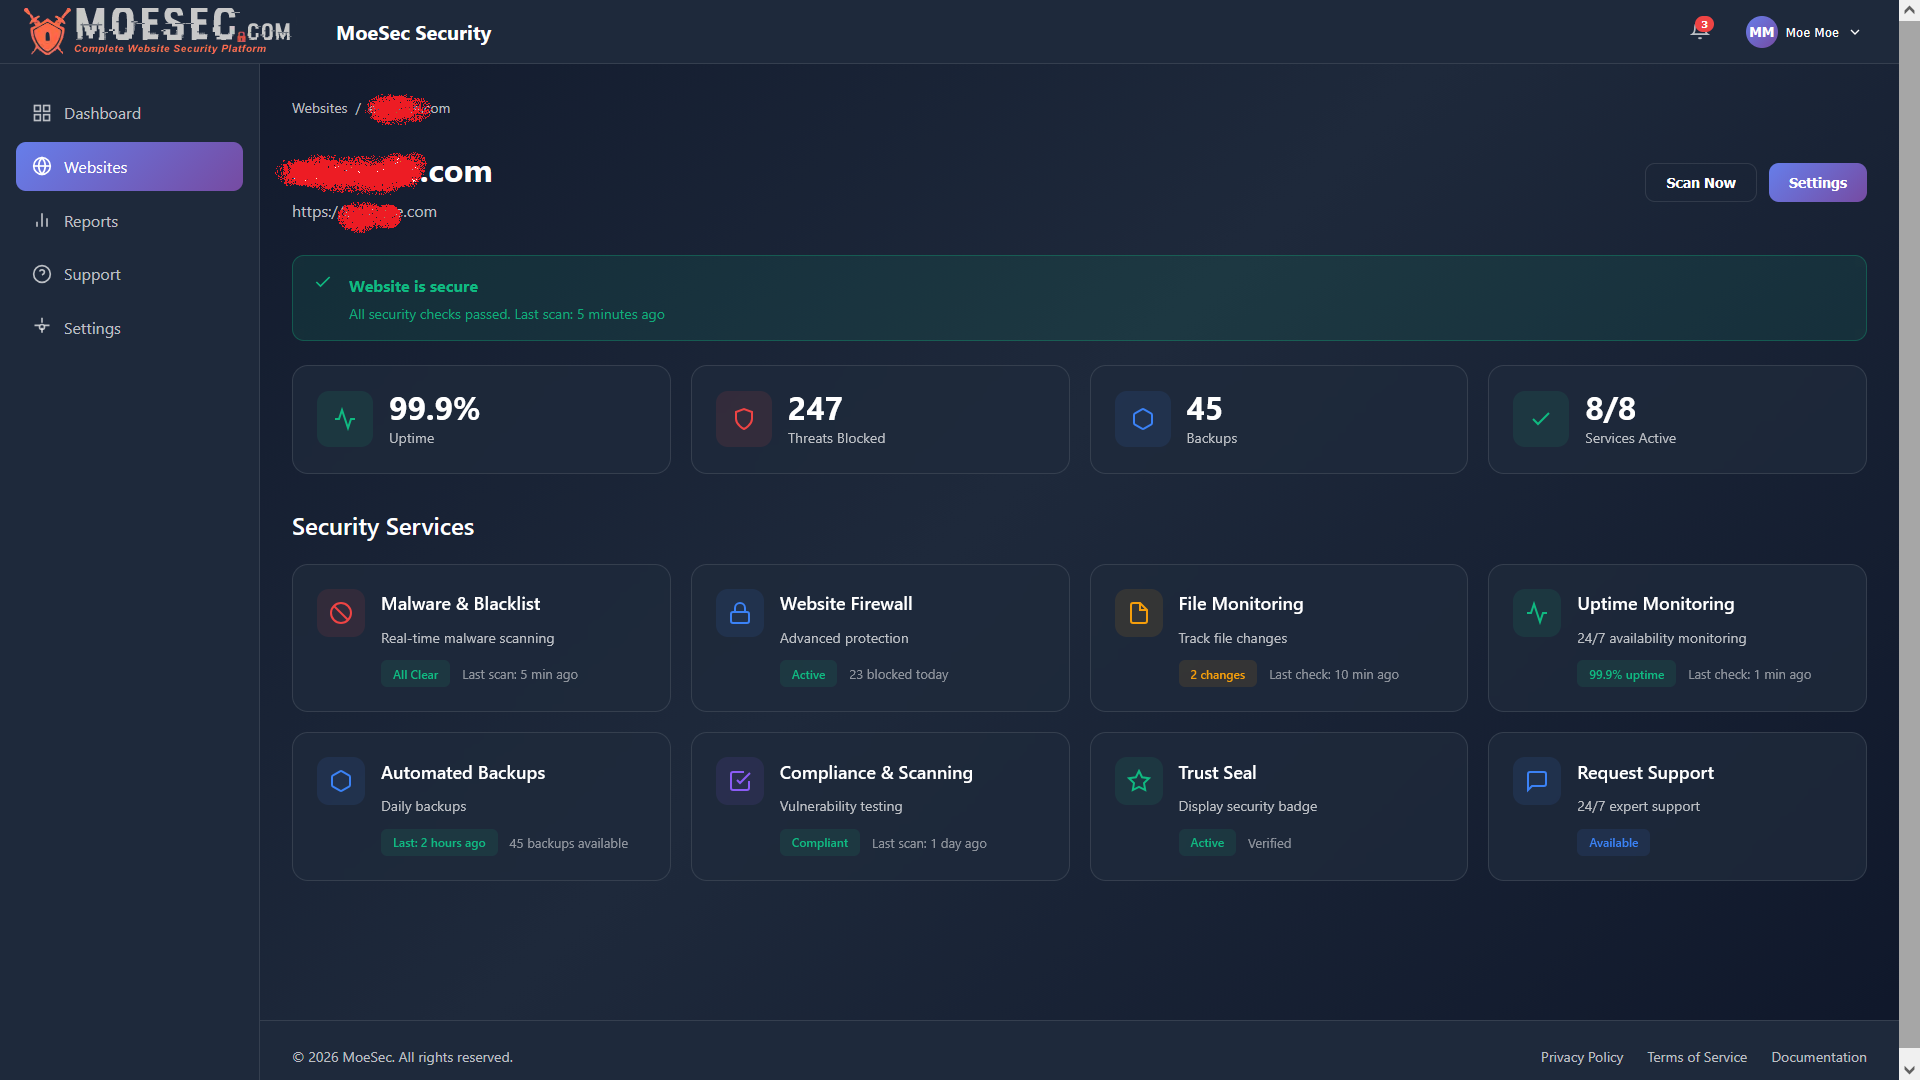Go to Reports in the sidebar

pyautogui.click(x=91, y=221)
